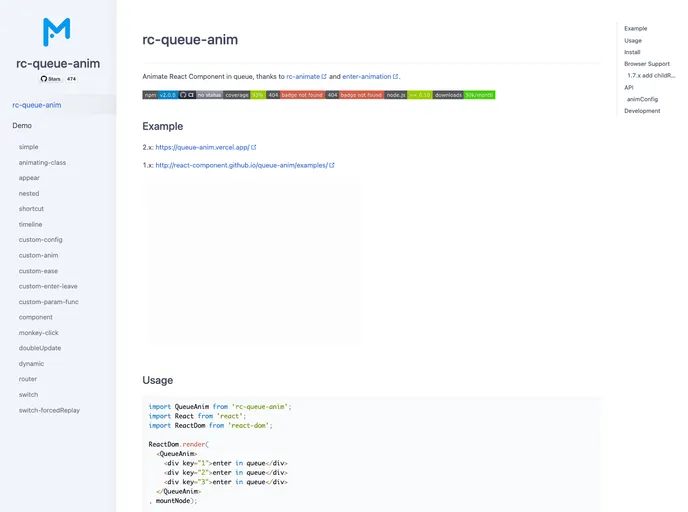Screen dimensions: 688x512
Task: Jump to Install in table of contents
Action: click(x=632, y=52)
